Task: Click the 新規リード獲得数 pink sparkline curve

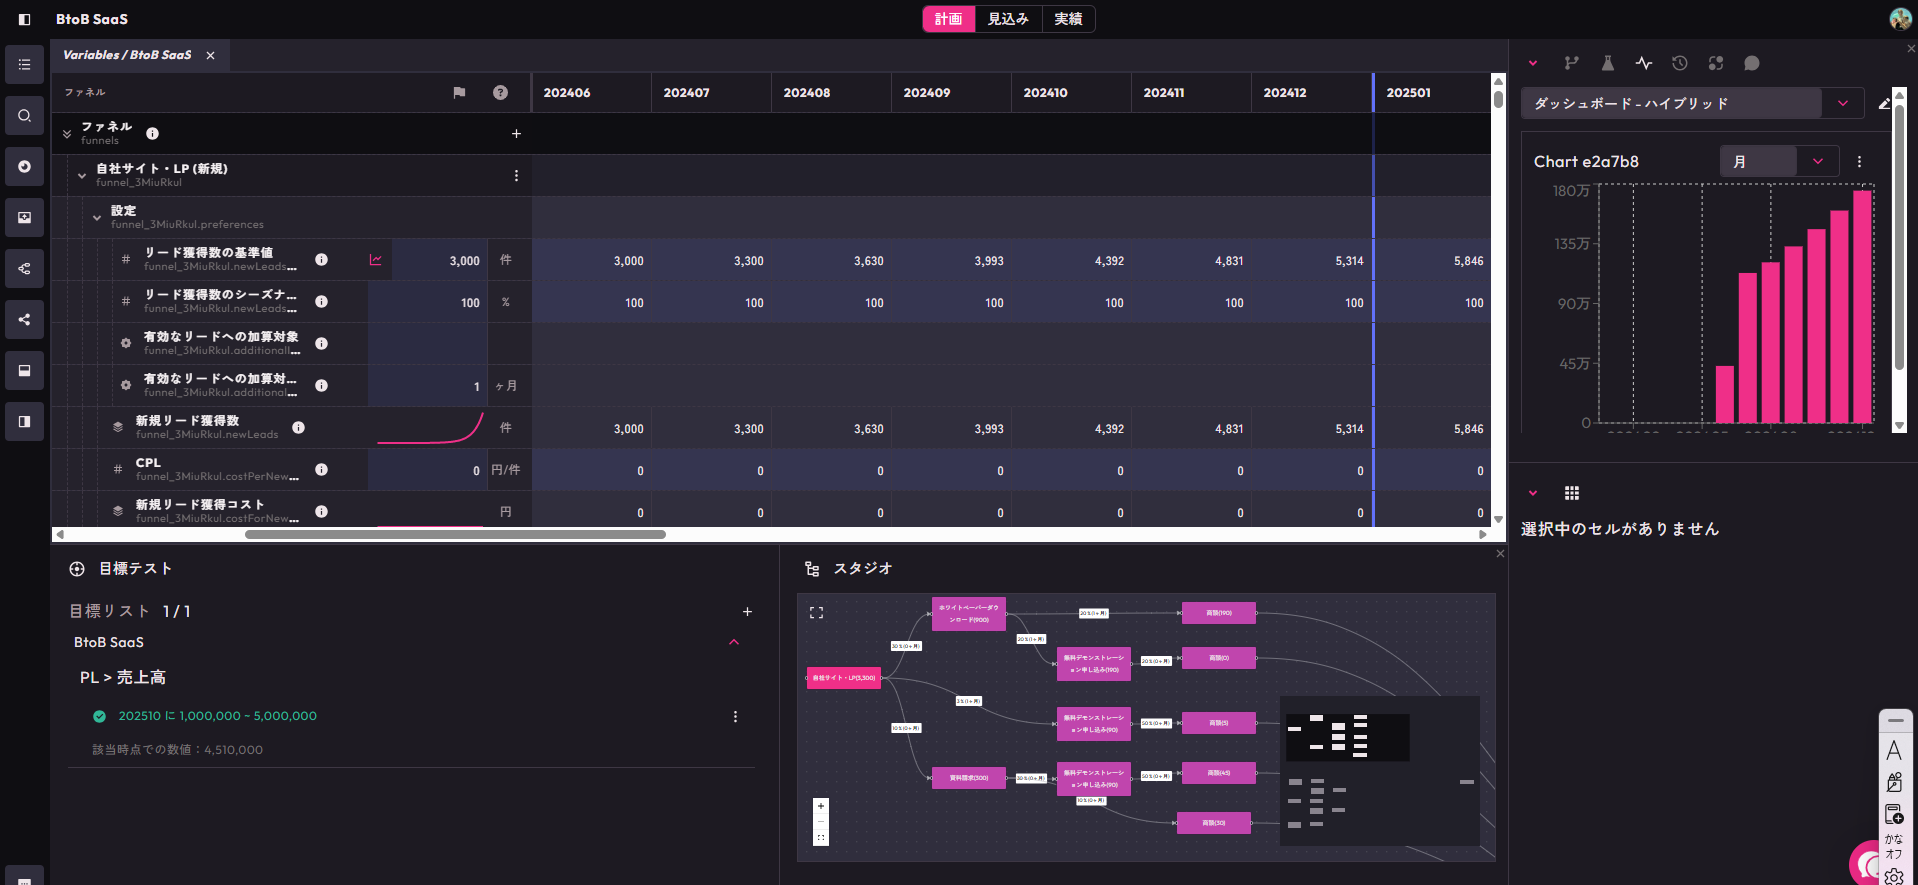Action: (430, 428)
